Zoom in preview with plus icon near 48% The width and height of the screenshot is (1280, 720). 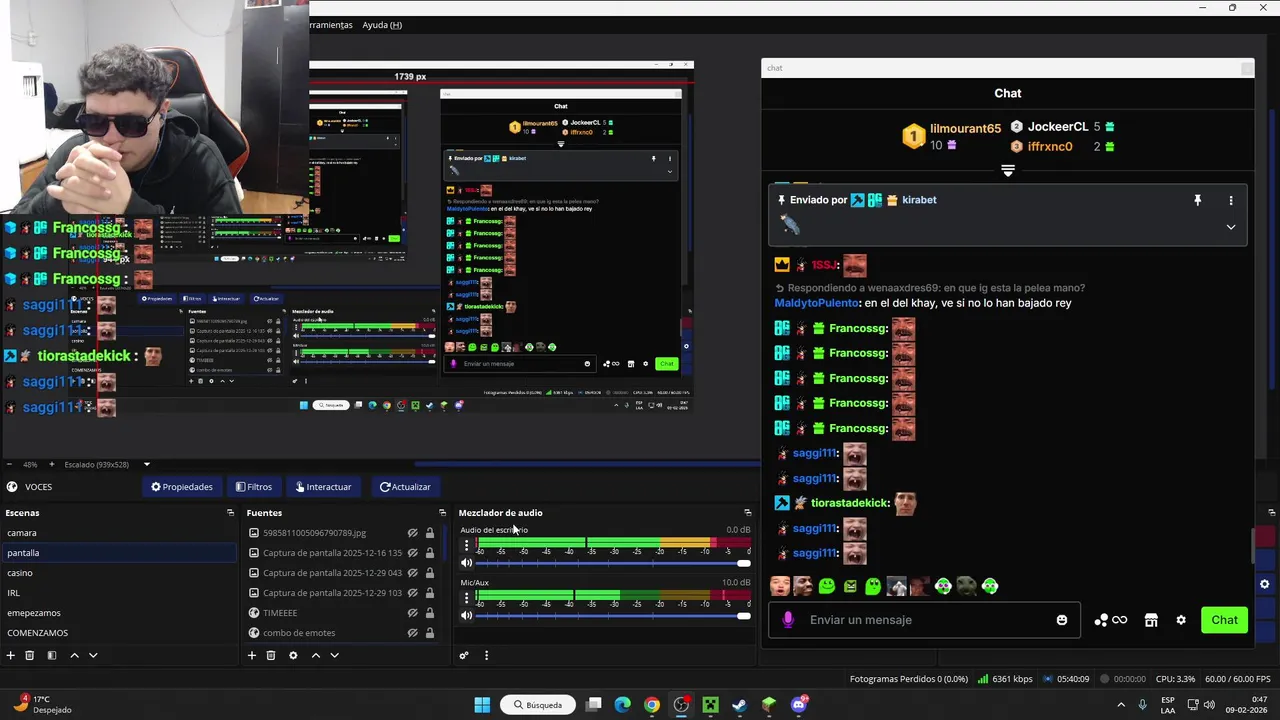(52, 464)
